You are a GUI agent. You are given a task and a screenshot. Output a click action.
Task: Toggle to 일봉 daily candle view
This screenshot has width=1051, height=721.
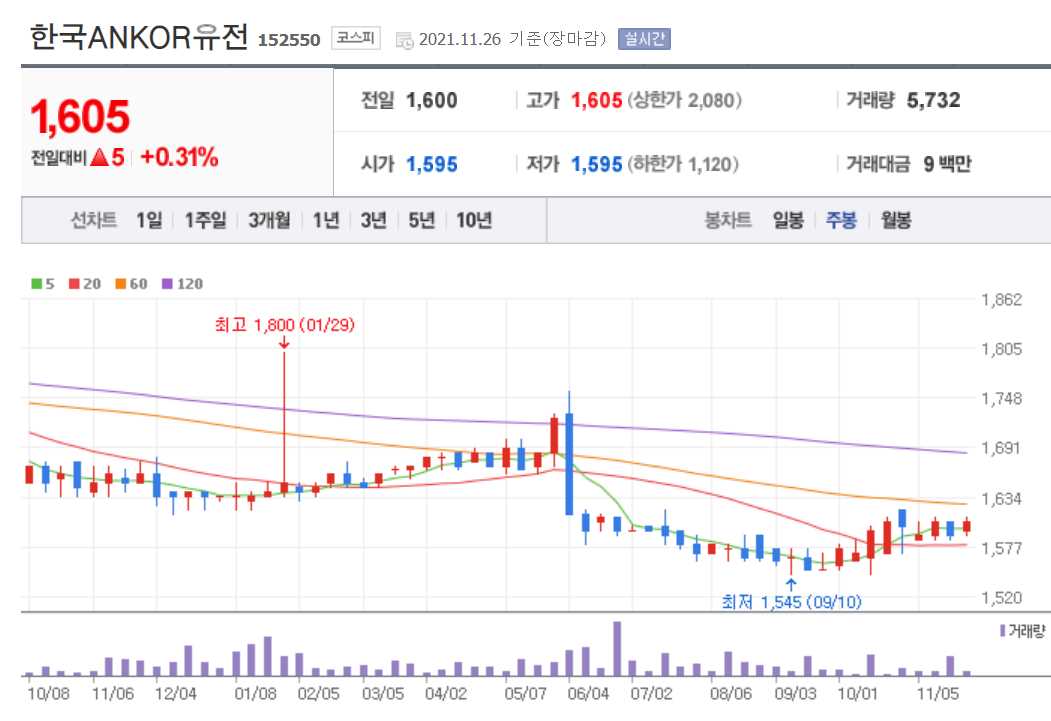[786, 219]
